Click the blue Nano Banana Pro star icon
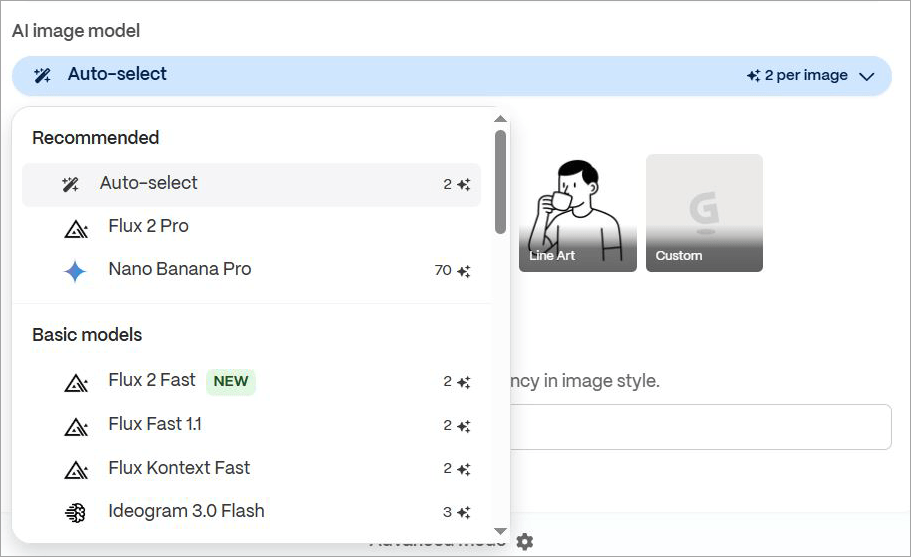Viewport: 911px width, 557px height. point(75,271)
